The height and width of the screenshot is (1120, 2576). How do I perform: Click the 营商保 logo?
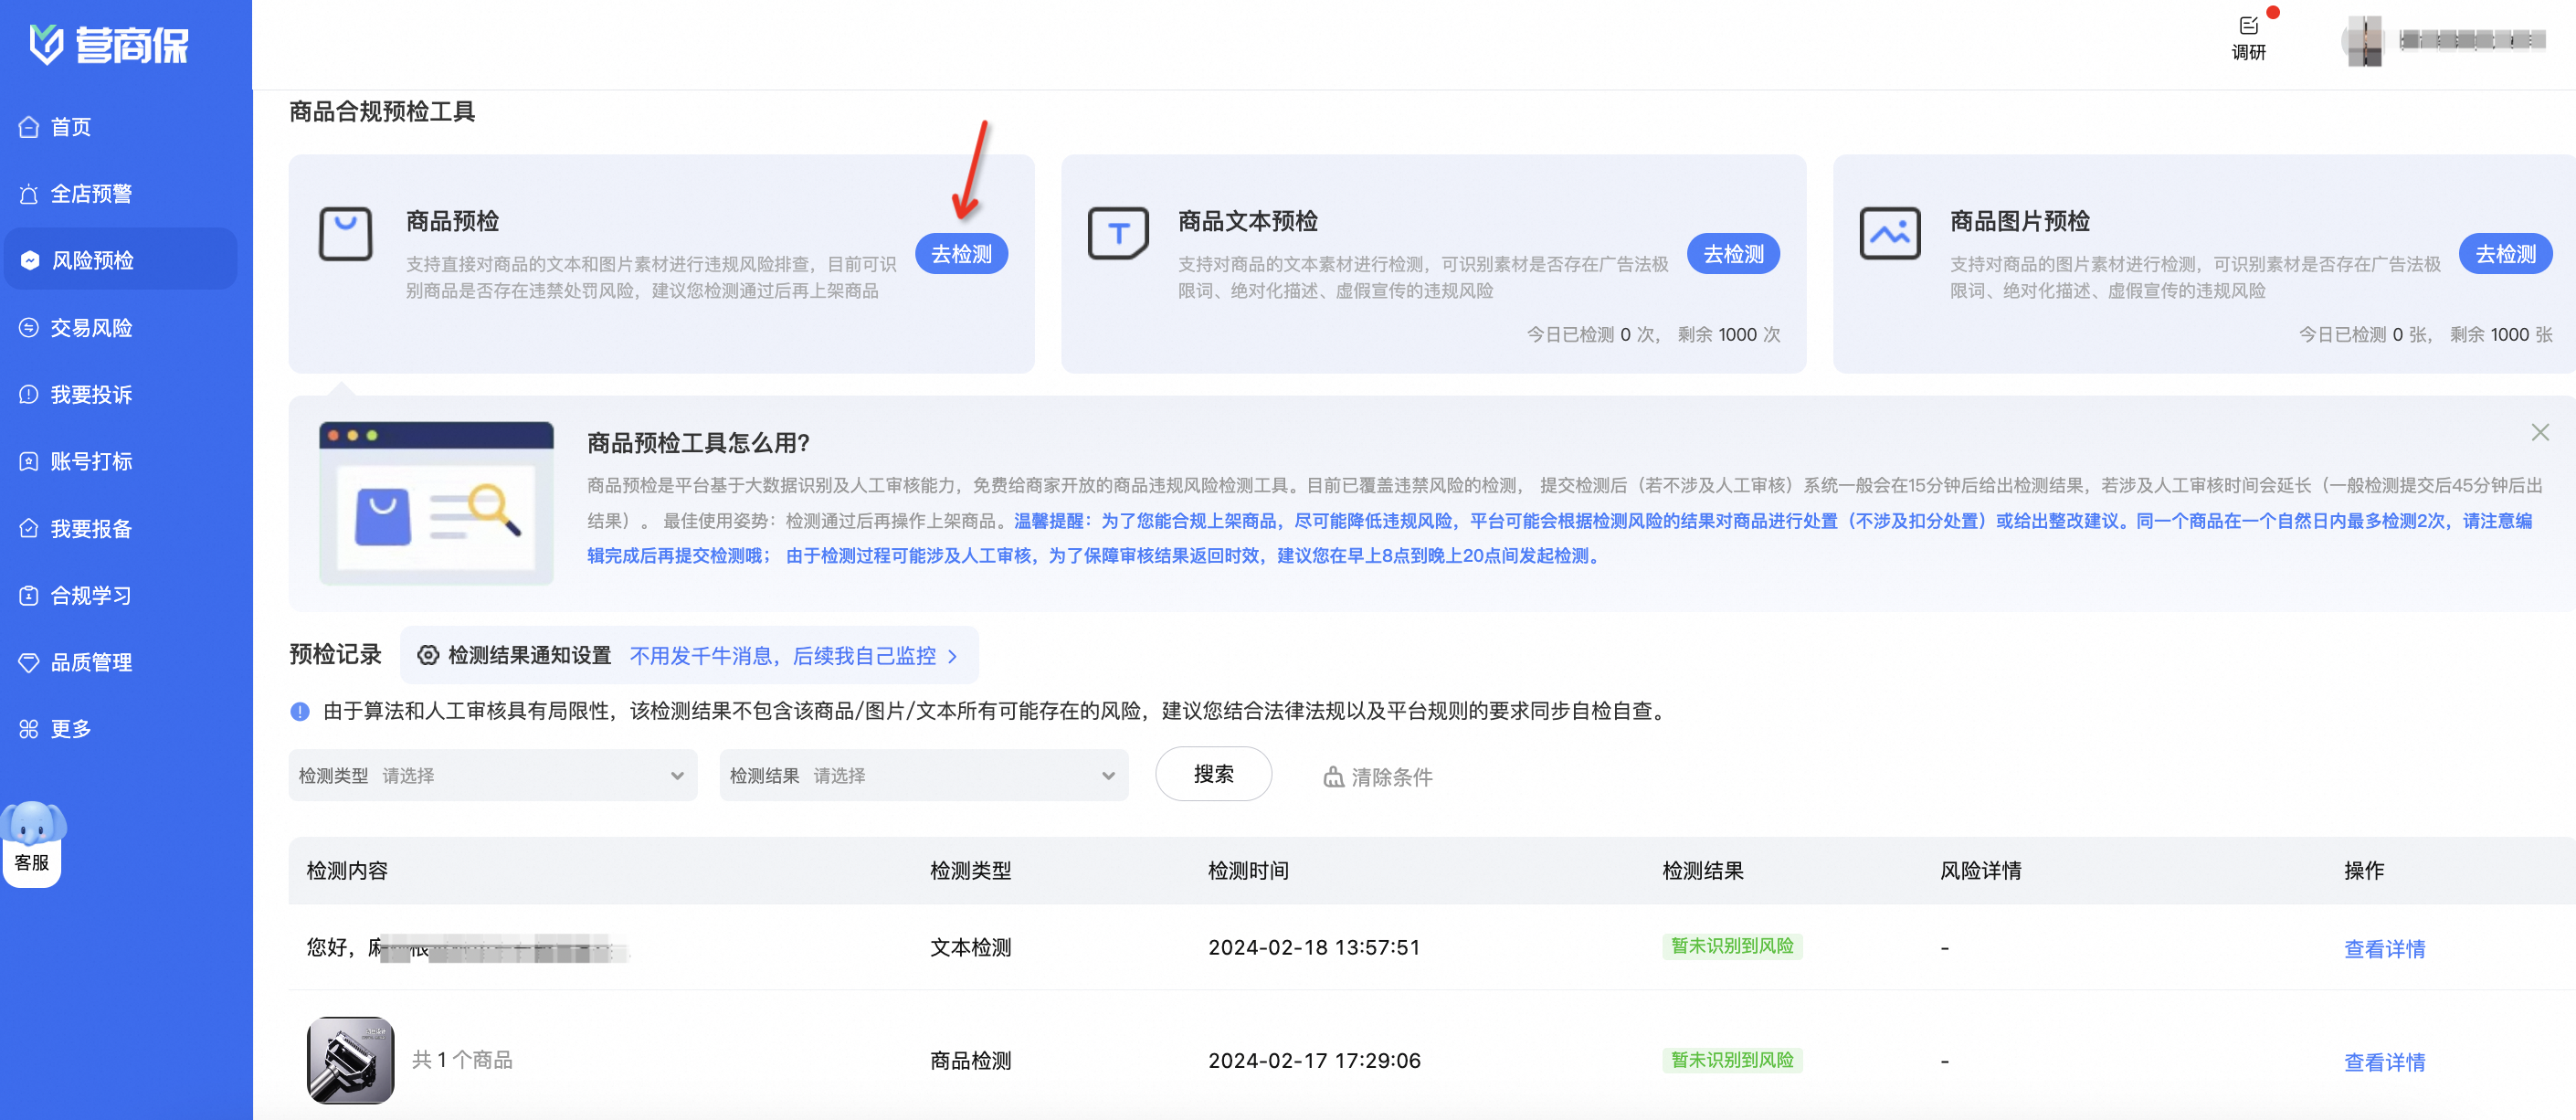108,45
